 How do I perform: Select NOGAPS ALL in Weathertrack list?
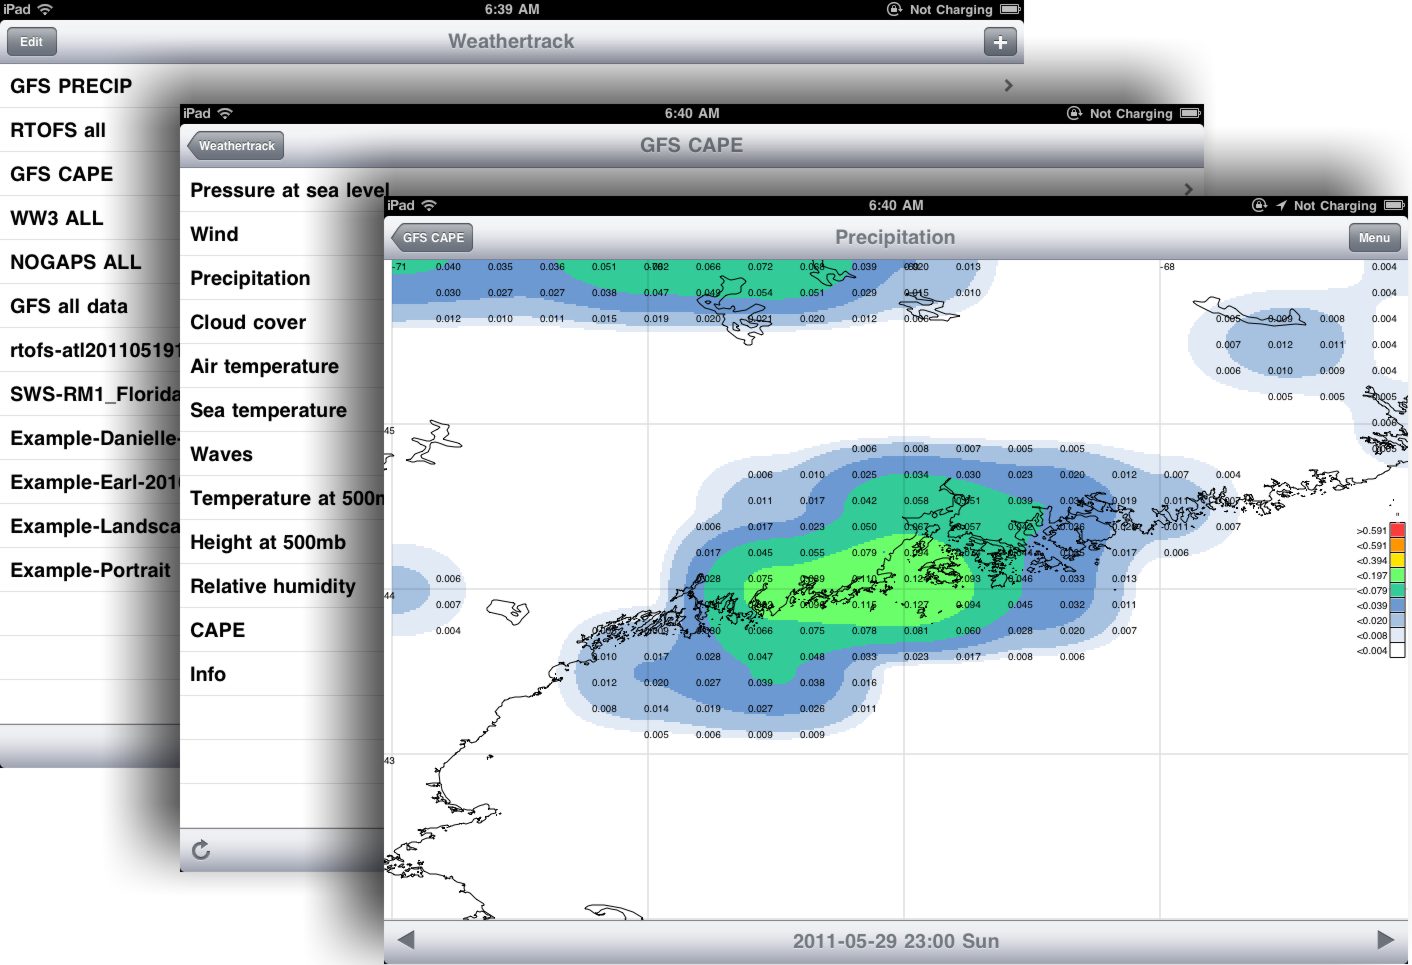[x=76, y=262]
